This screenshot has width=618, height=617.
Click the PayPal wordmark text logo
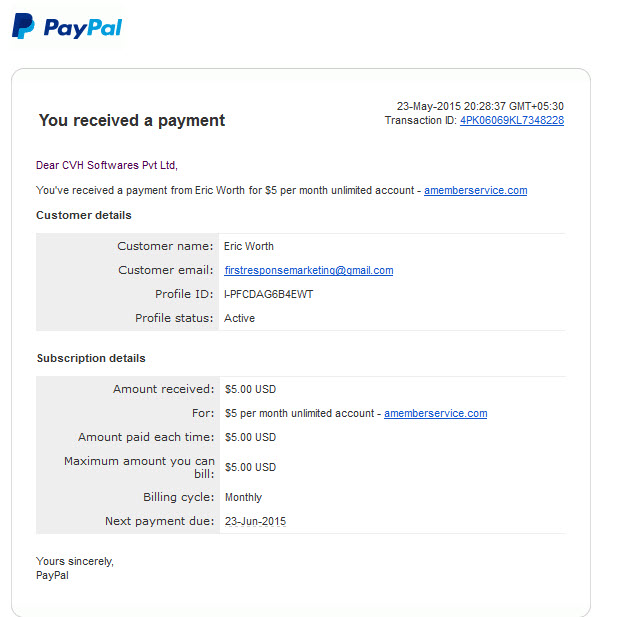coord(83,28)
